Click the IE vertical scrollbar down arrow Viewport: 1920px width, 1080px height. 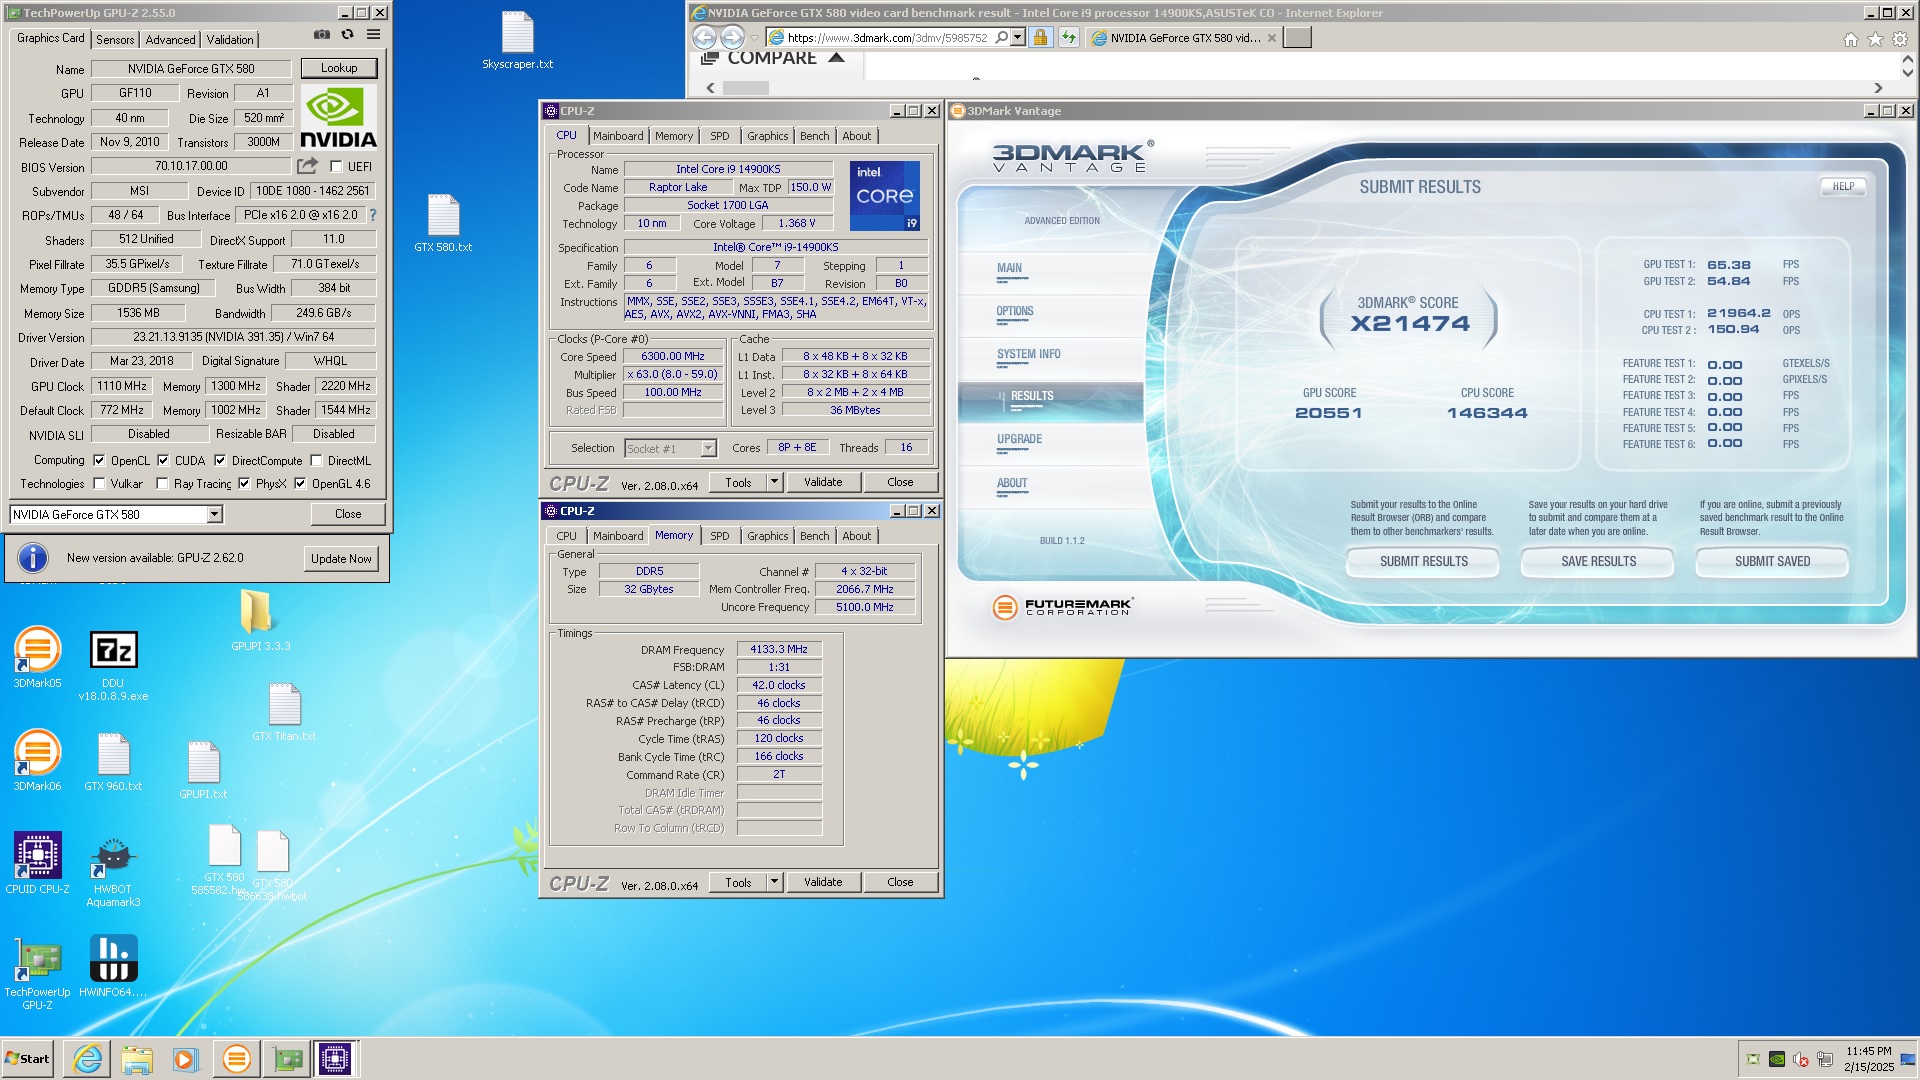coord(1907,73)
